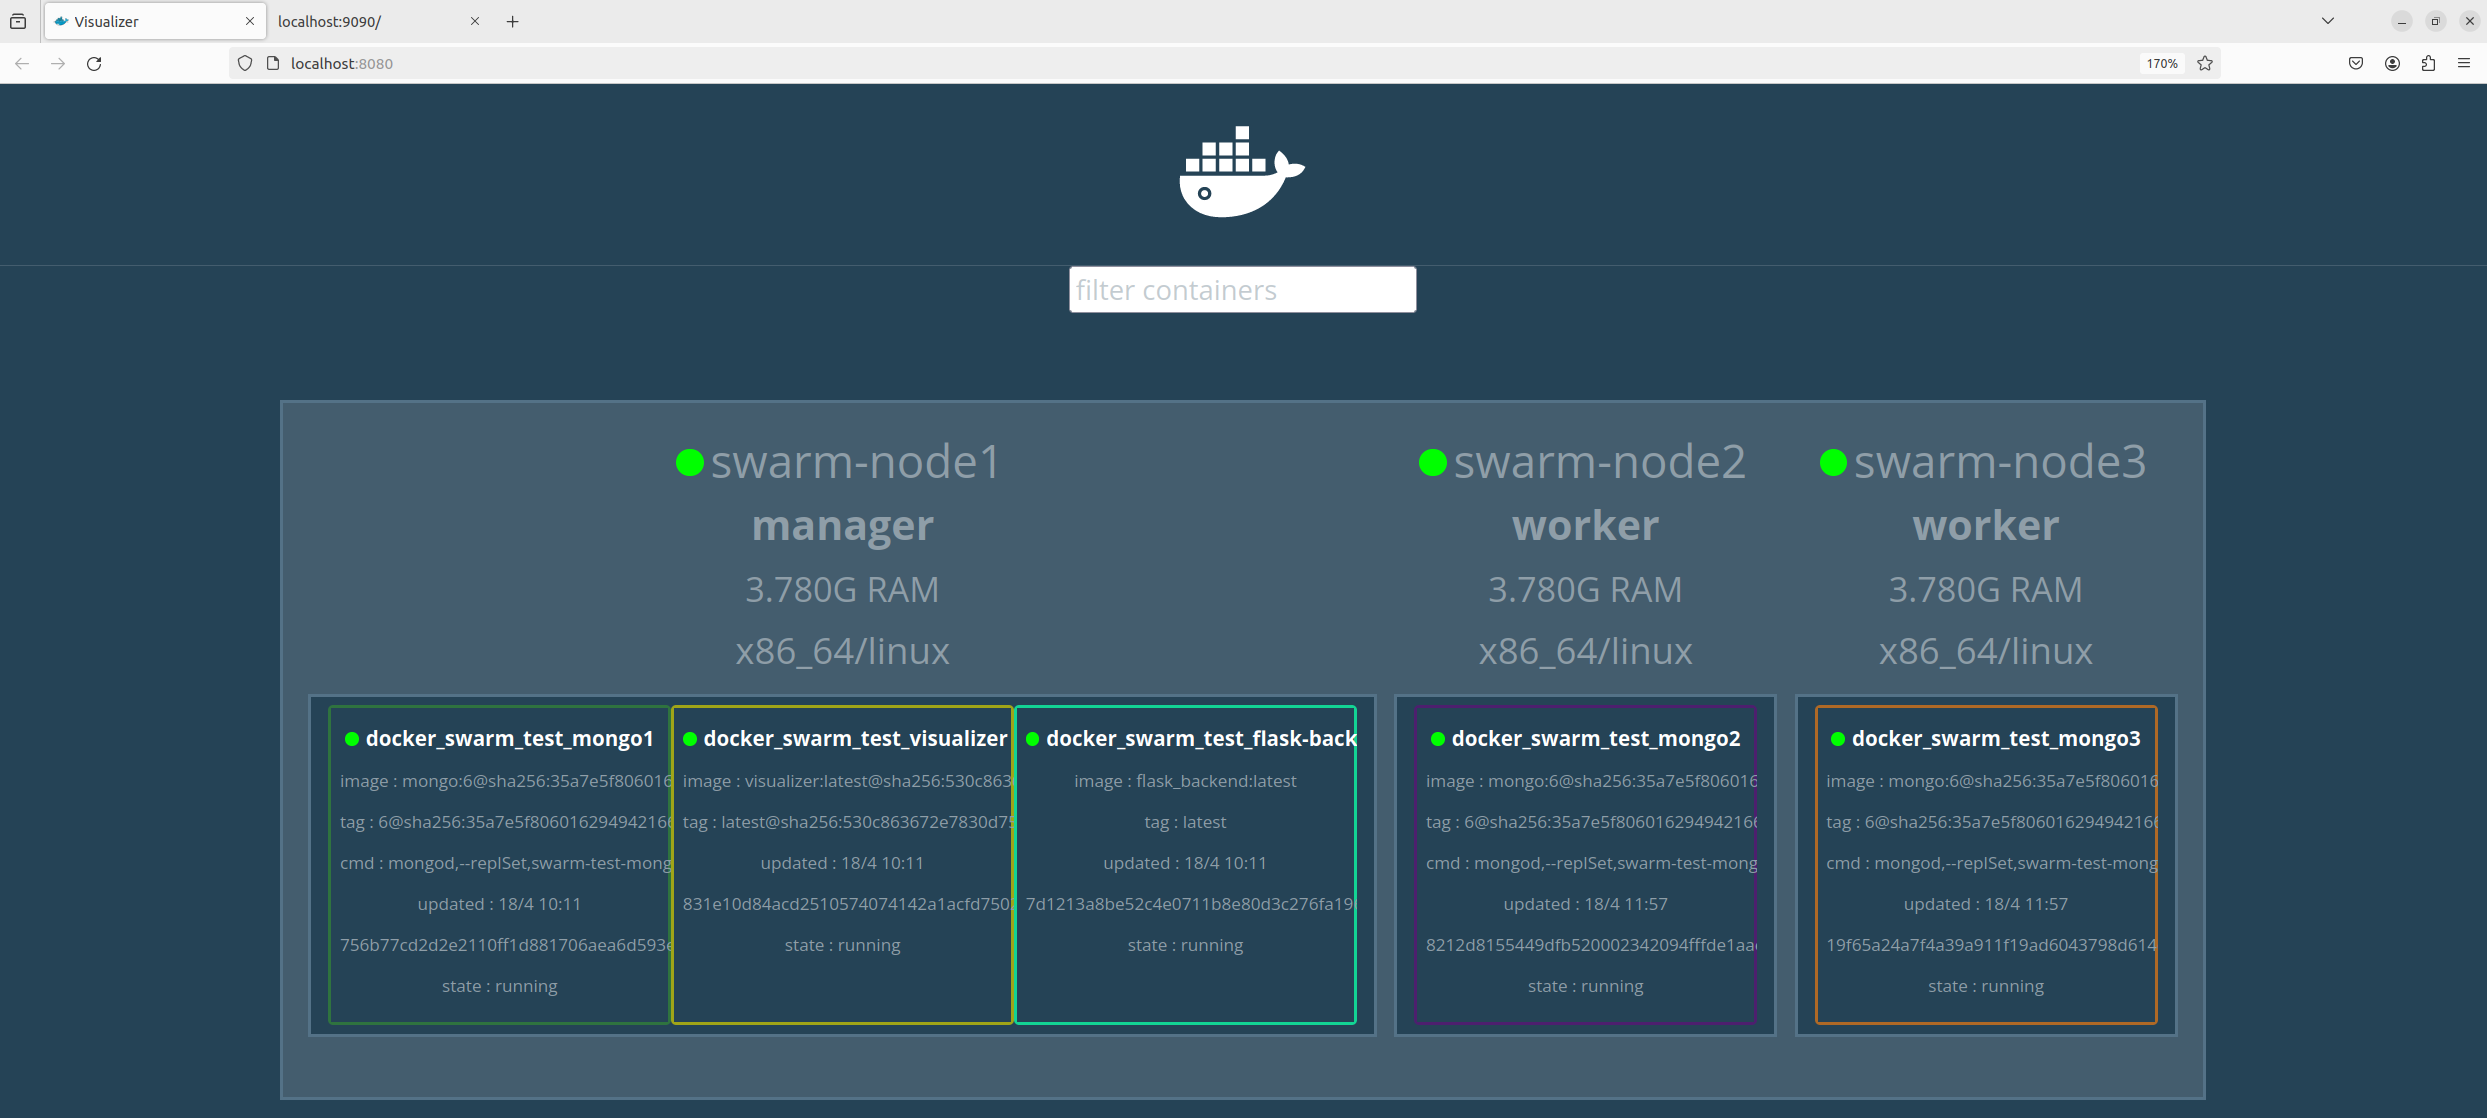2487x1118 pixels.
Task: Click the green dot of docker_swarm_test_mongo1
Action: (x=351, y=739)
